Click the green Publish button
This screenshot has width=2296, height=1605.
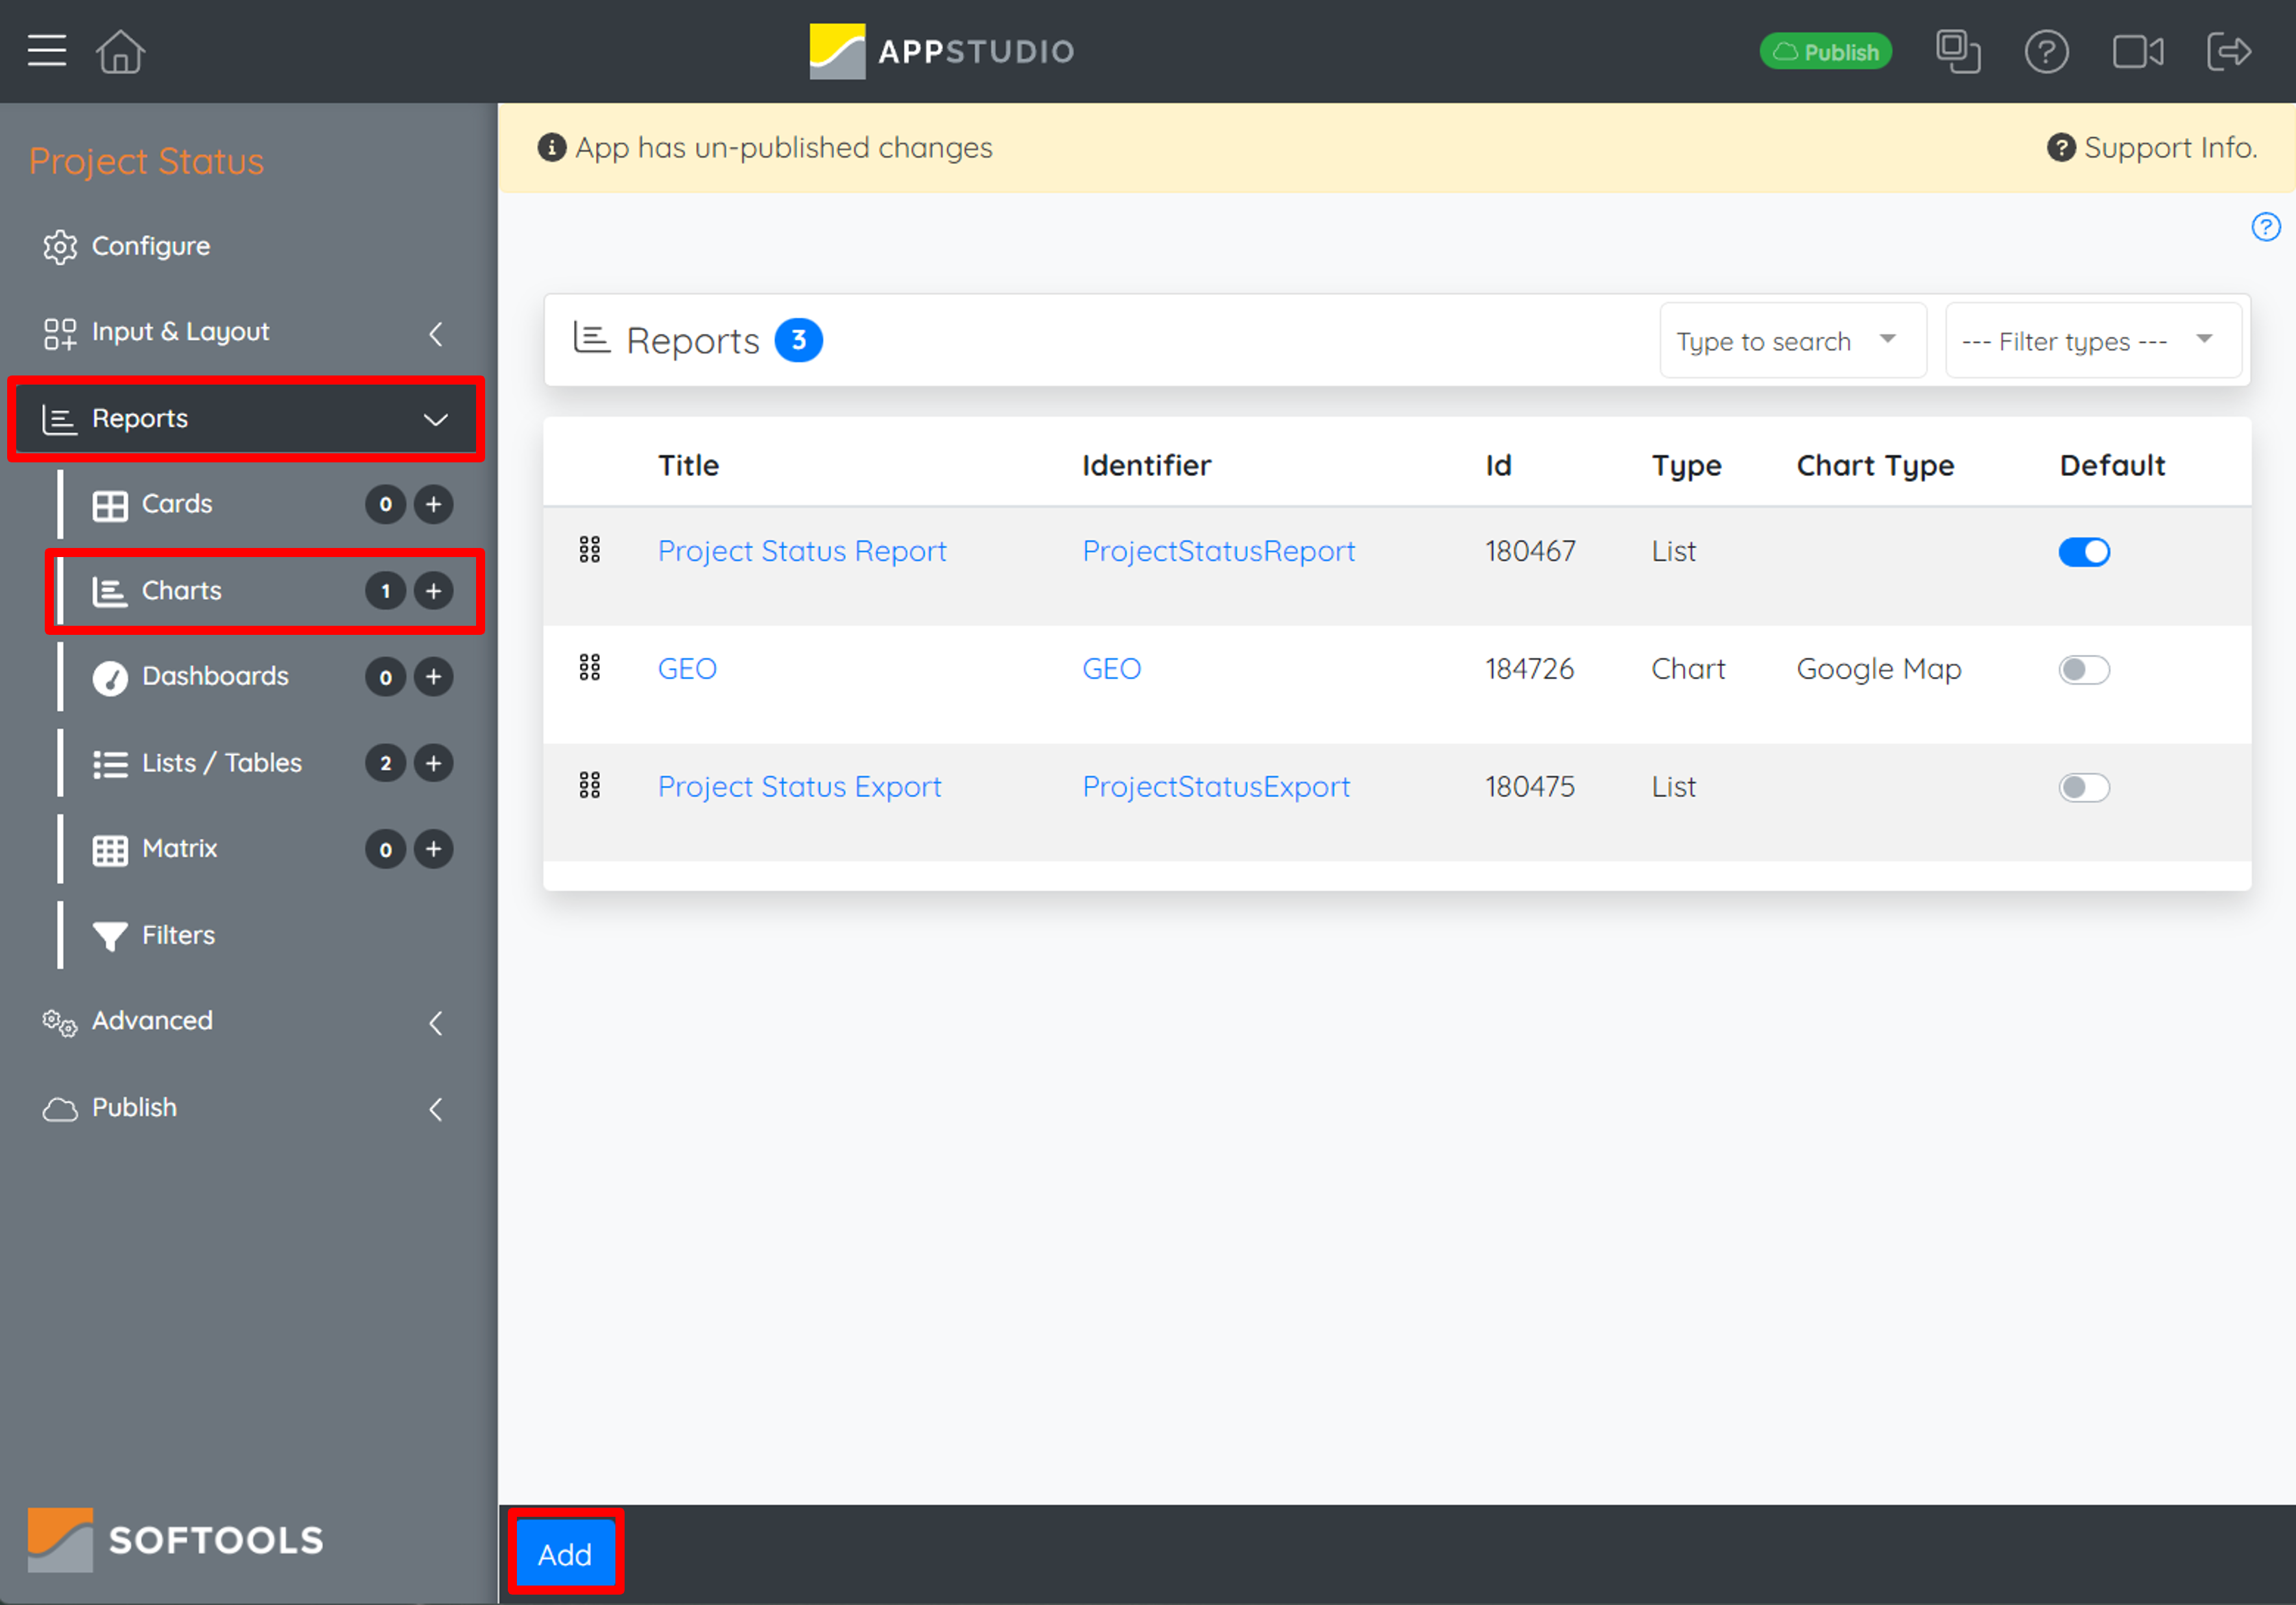[x=1825, y=51]
